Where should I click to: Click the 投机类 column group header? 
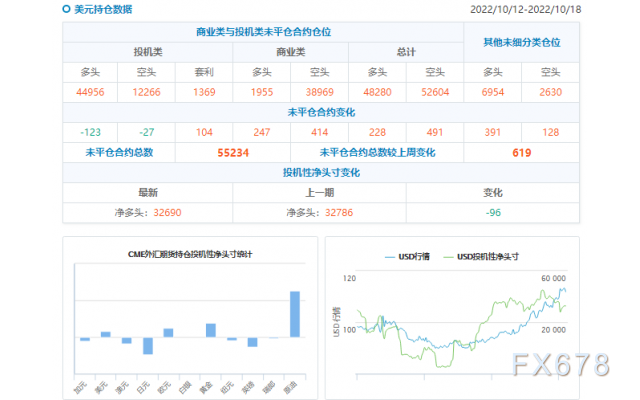(148, 52)
